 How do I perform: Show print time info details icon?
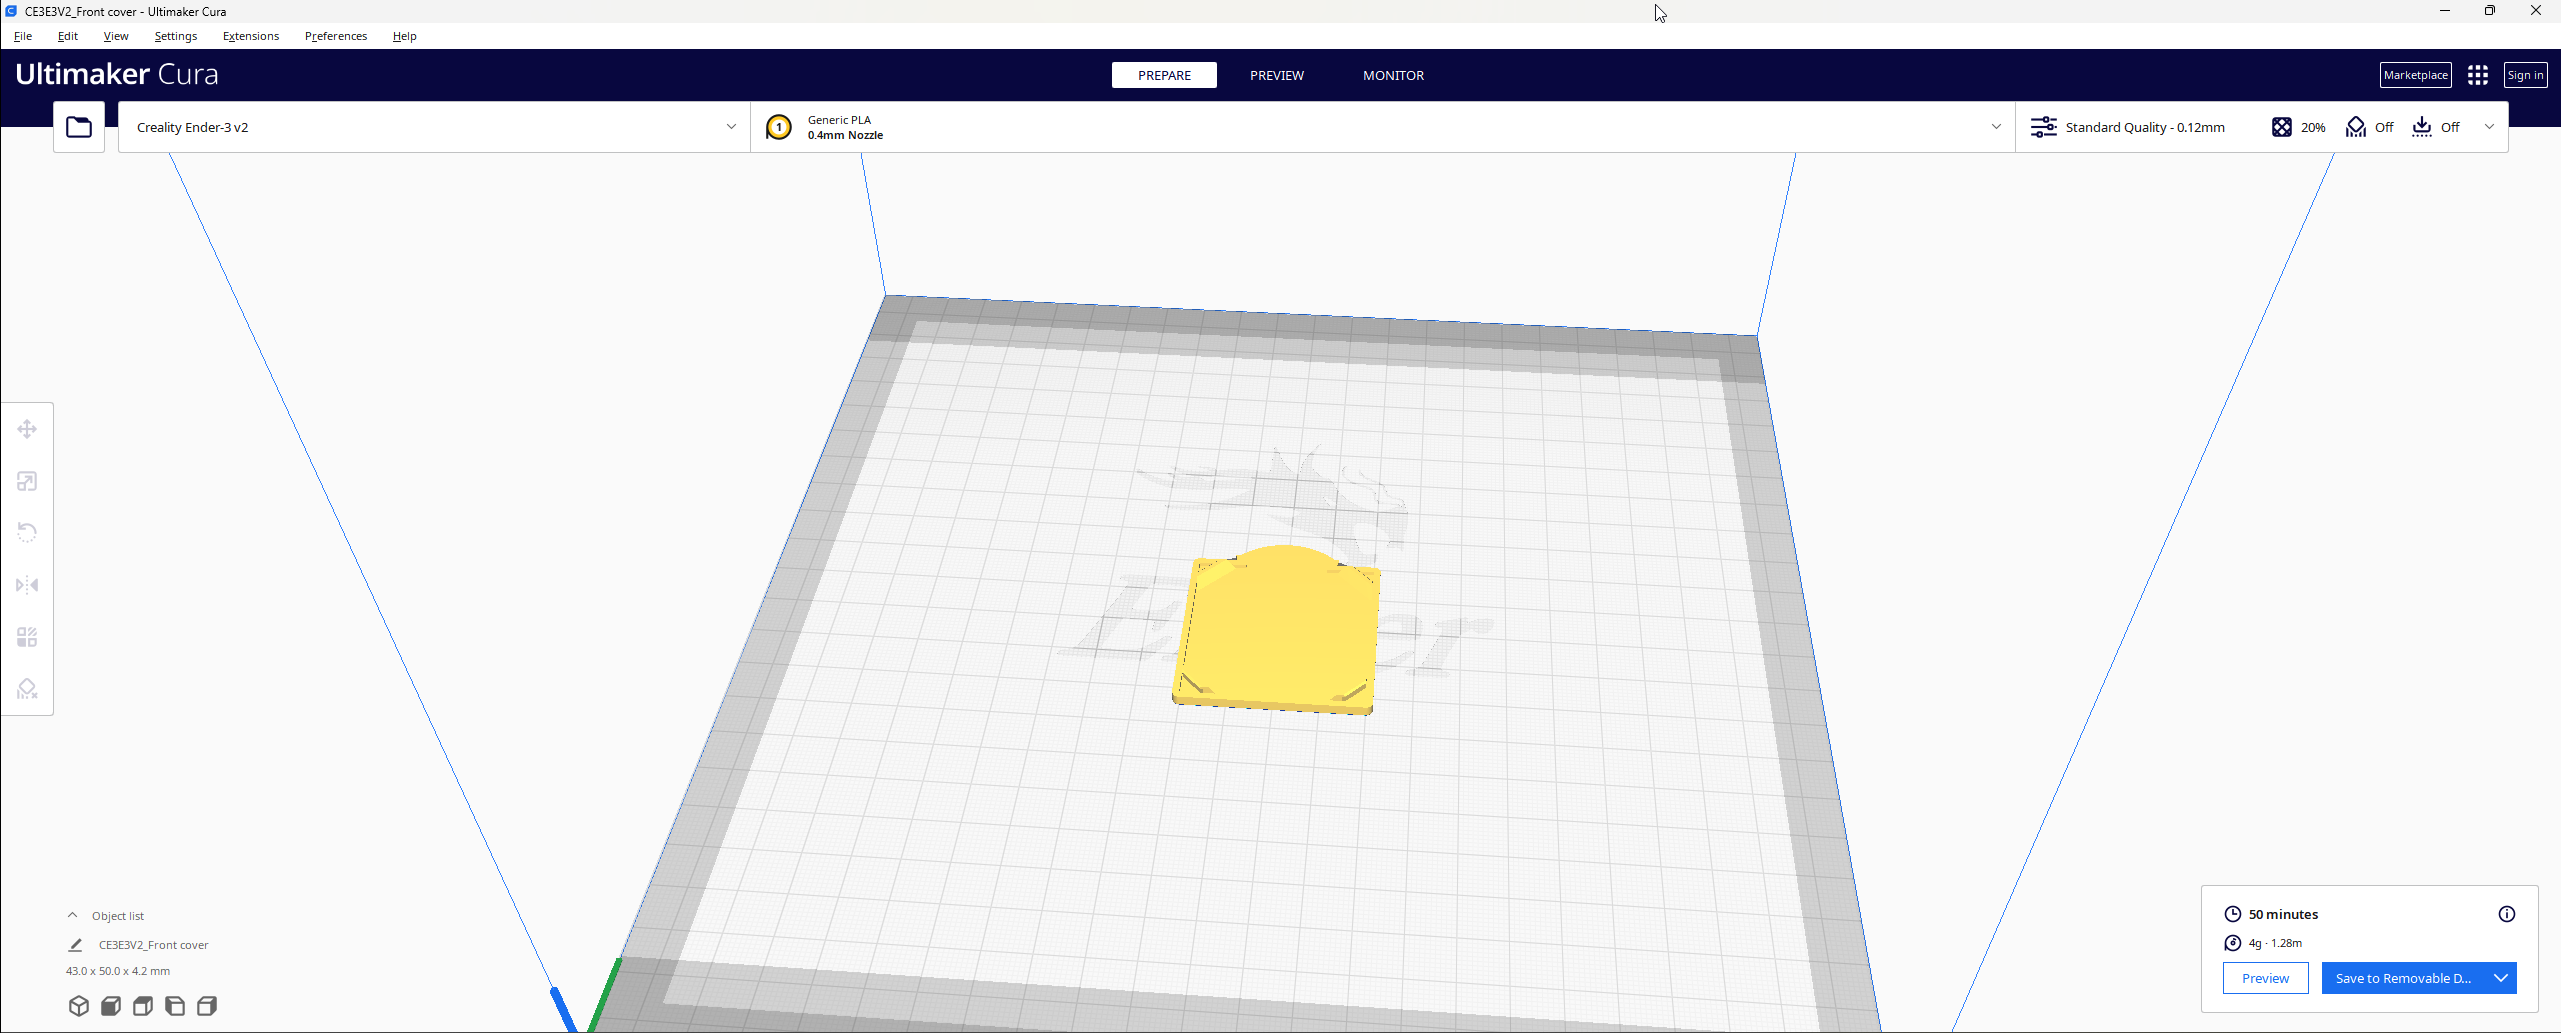click(2506, 914)
